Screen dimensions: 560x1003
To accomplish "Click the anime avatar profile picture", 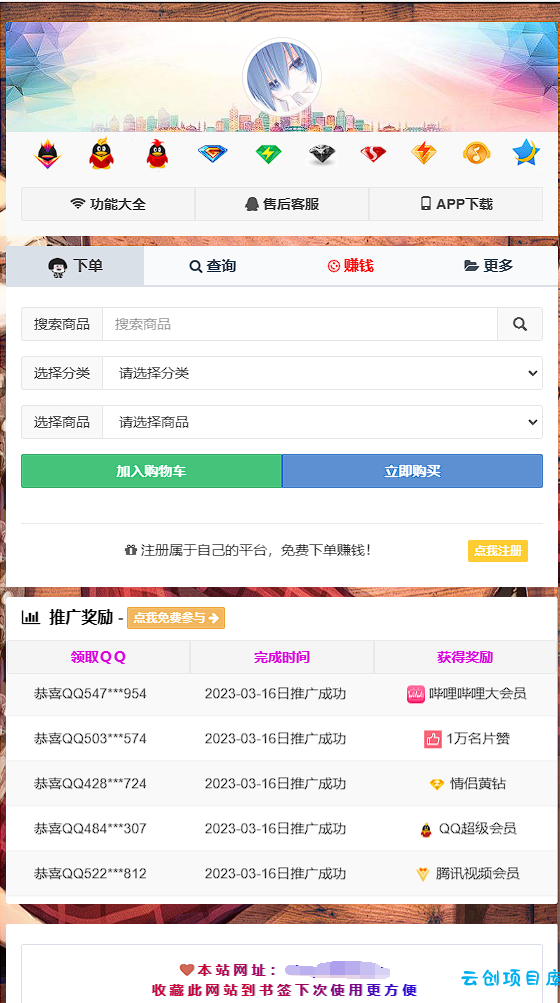I will tap(282, 77).
